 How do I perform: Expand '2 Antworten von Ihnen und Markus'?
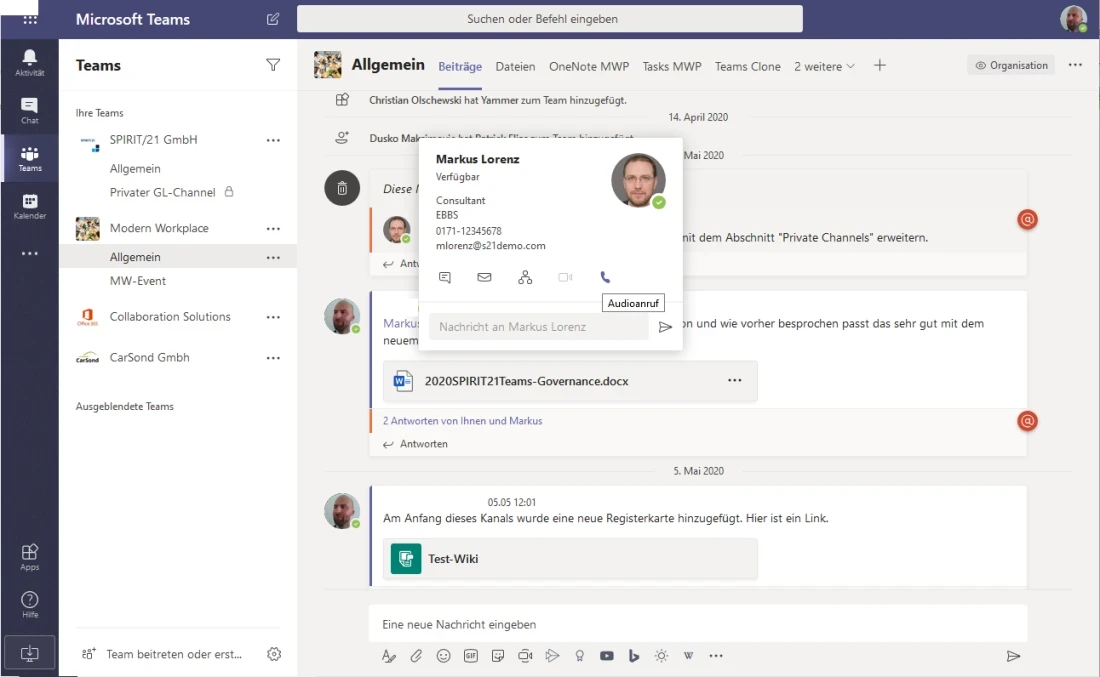pos(462,421)
